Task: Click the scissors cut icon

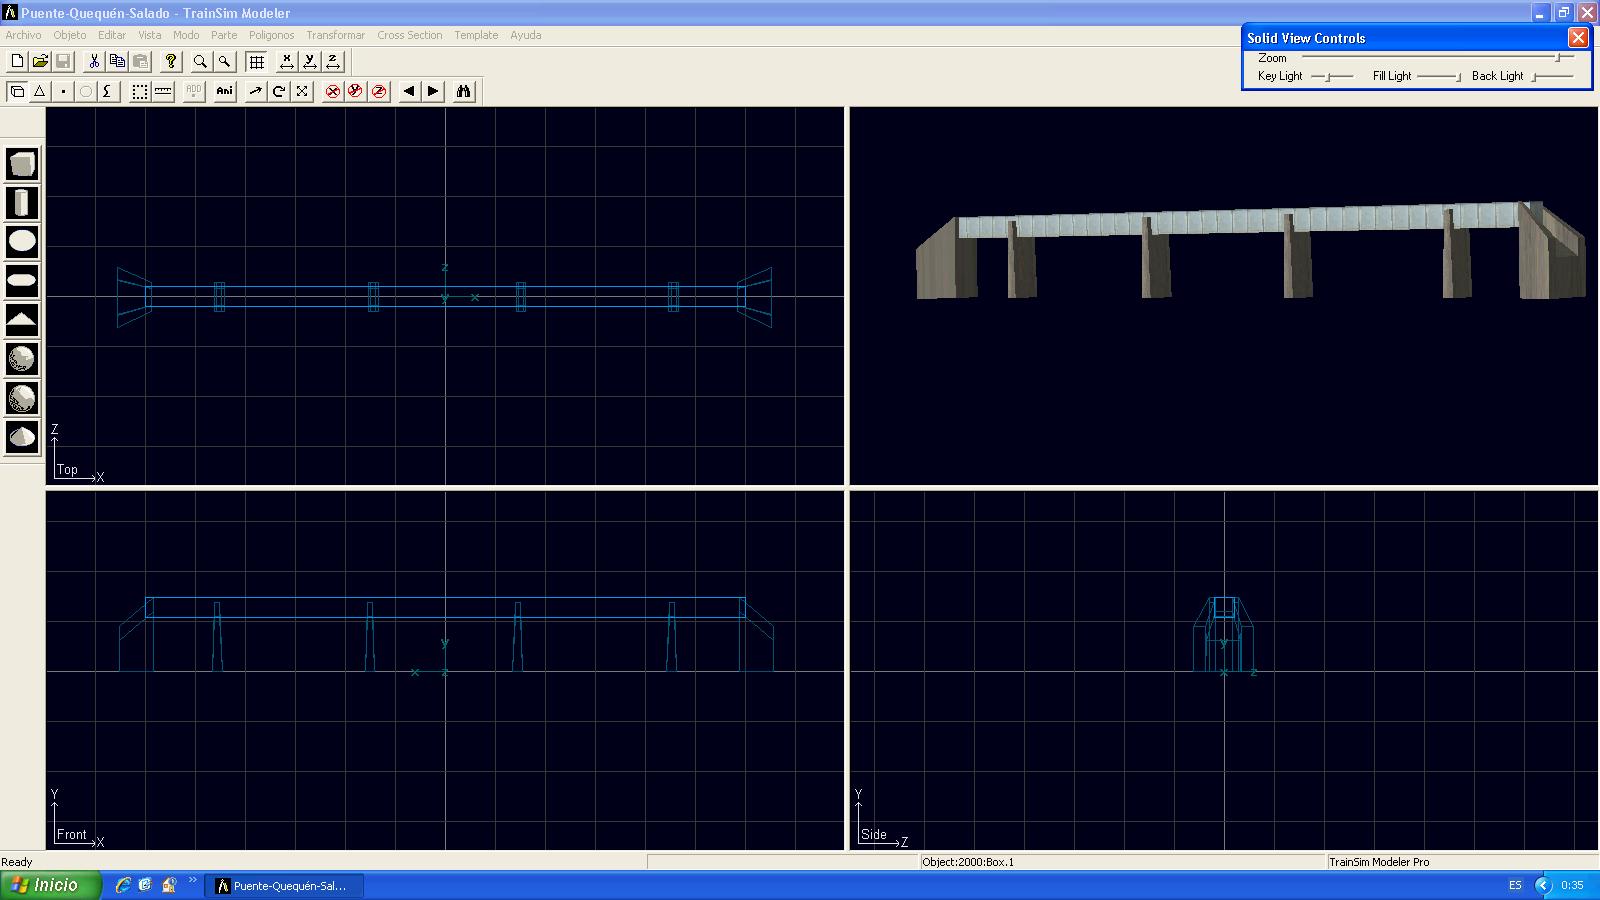Action: (94, 61)
